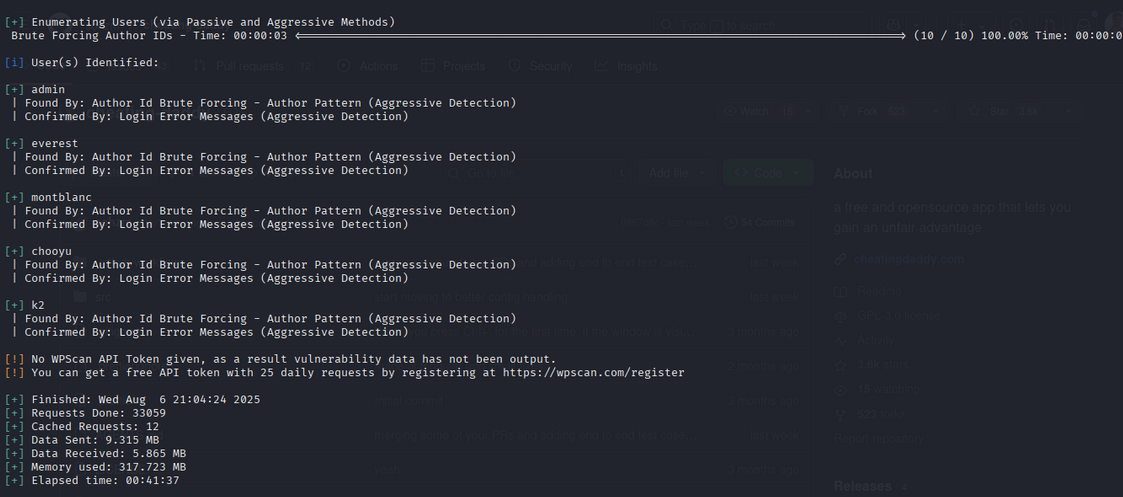This screenshot has height=497, width=1123.
Task: Click the Projects tab icon
Action: (428, 67)
